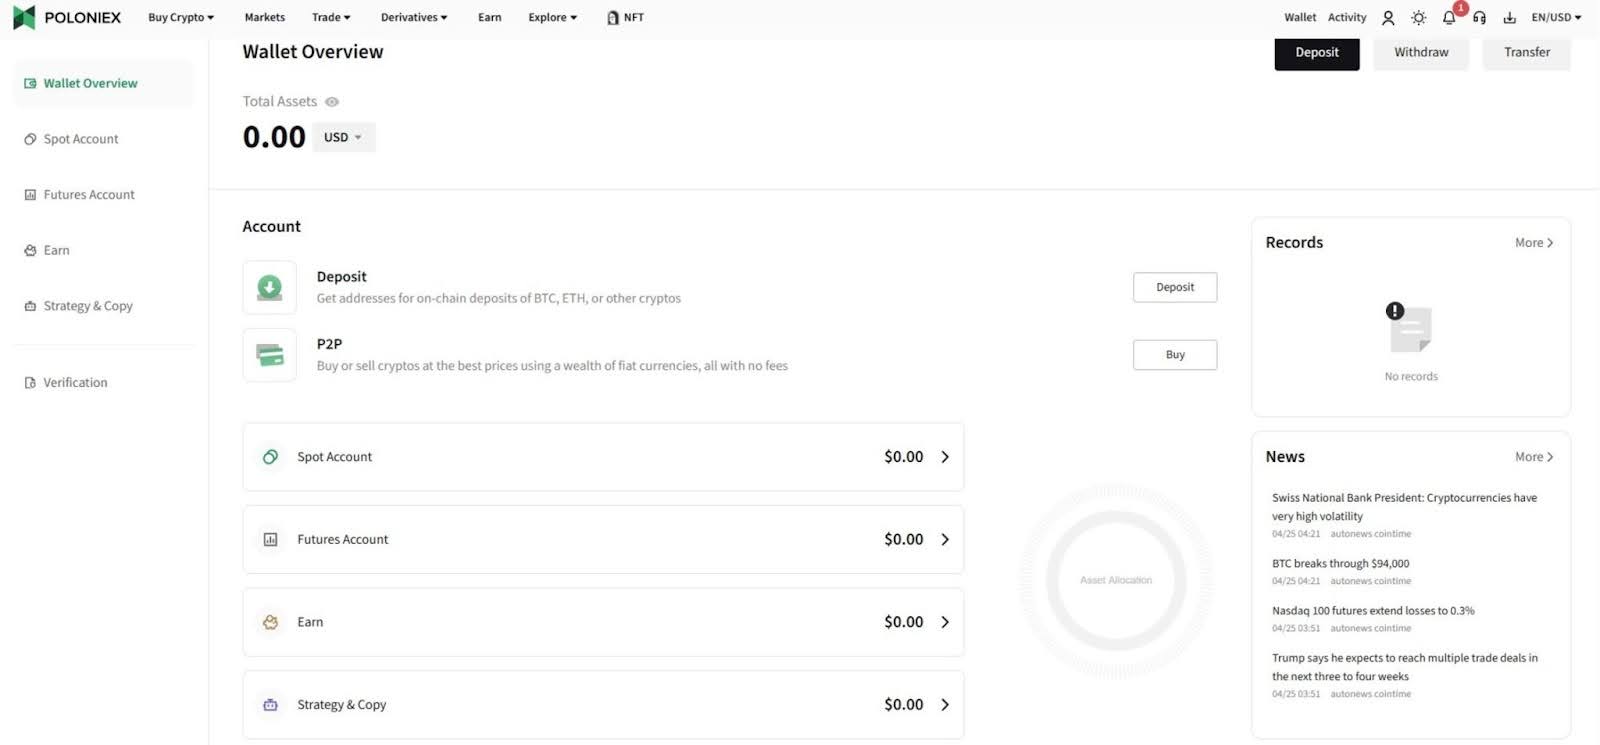1600x745 pixels.
Task: Click the NFT bag icon
Action: (613, 18)
